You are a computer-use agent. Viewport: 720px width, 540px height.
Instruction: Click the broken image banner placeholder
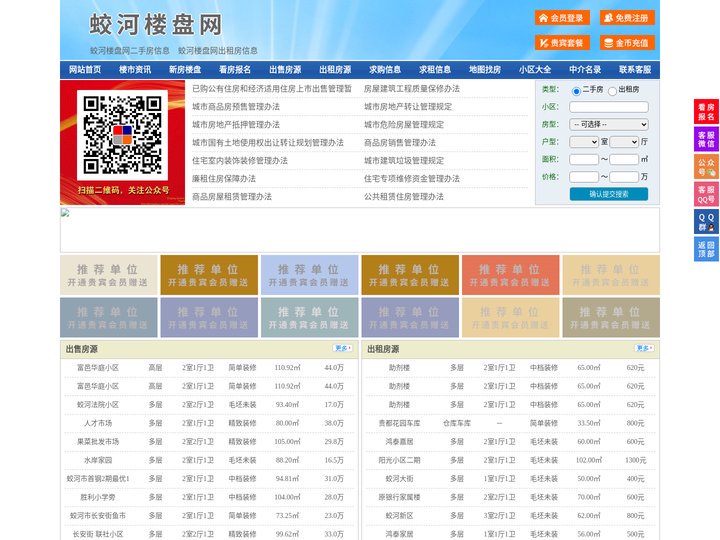[x=360, y=230]
